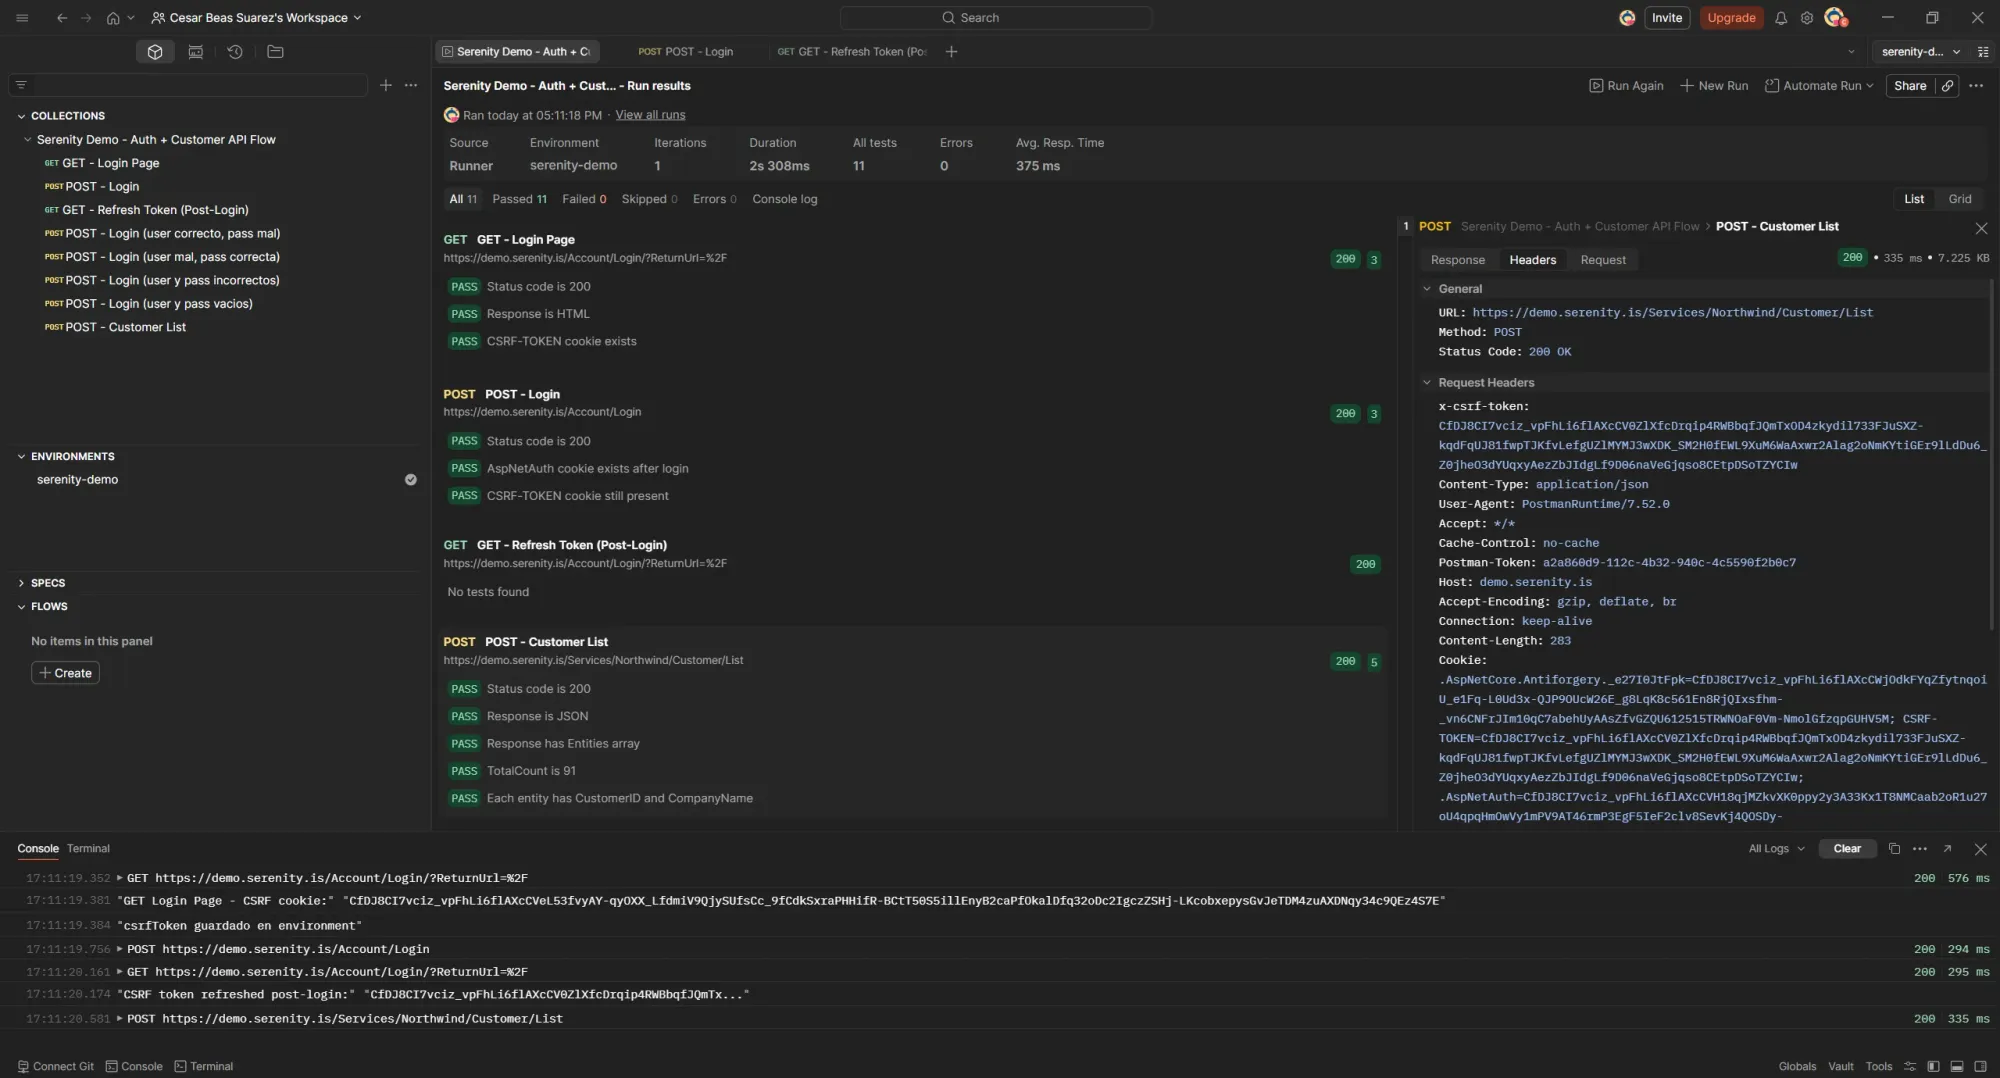Open the Headers tab in response viewer
The width and height of the screenshot is (2000, 1078).
click(1531, 259)
